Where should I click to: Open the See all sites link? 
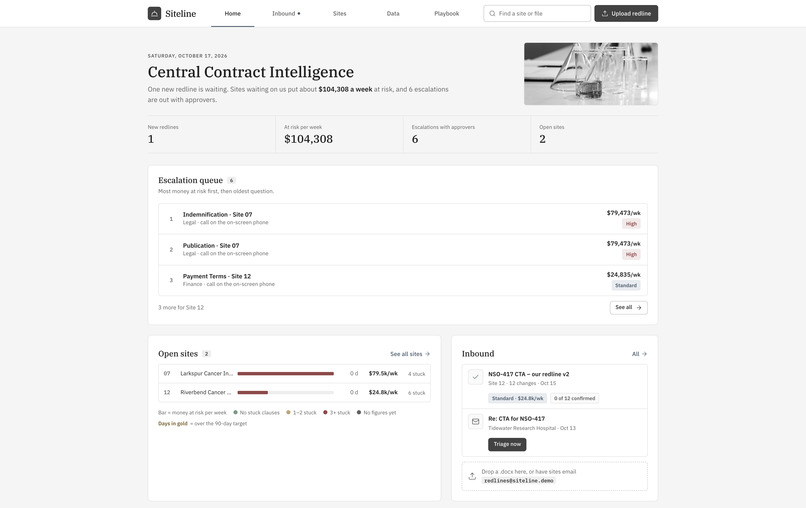click(x=410, y=354)
